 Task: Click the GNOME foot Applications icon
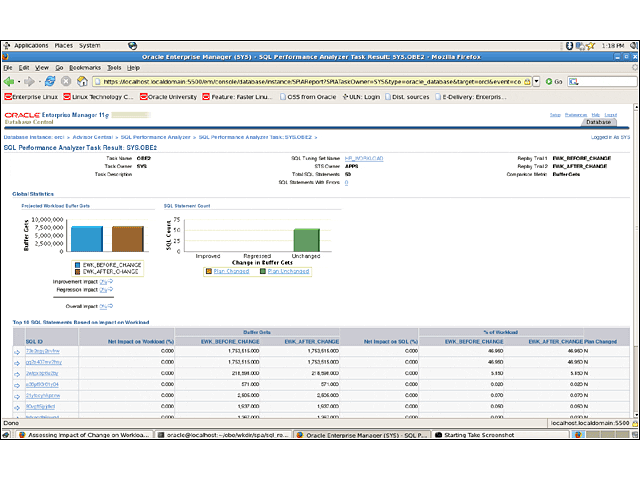tap(7, 46)
